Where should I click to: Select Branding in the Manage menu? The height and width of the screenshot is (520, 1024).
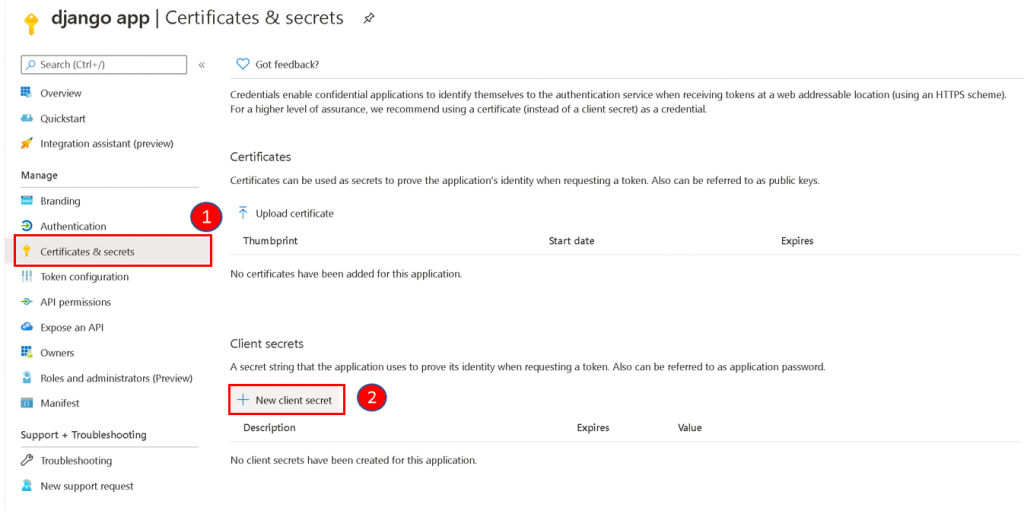(x=60, y=201)
